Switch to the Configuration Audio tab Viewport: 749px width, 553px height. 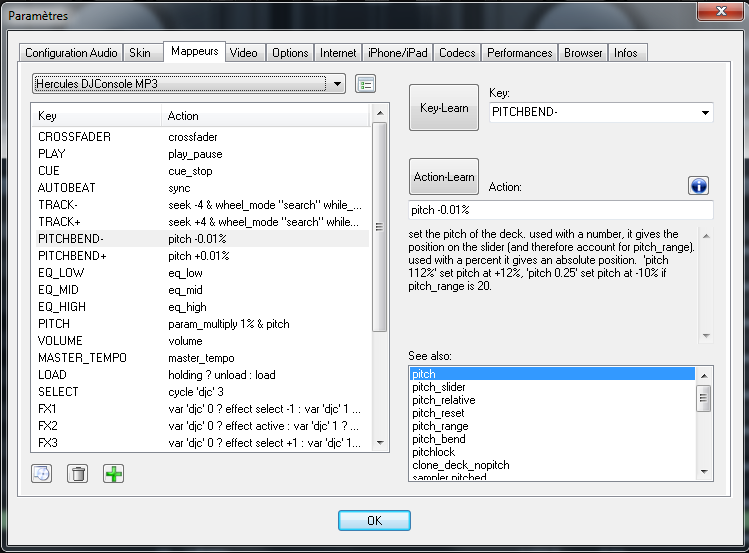pos(71,52)
